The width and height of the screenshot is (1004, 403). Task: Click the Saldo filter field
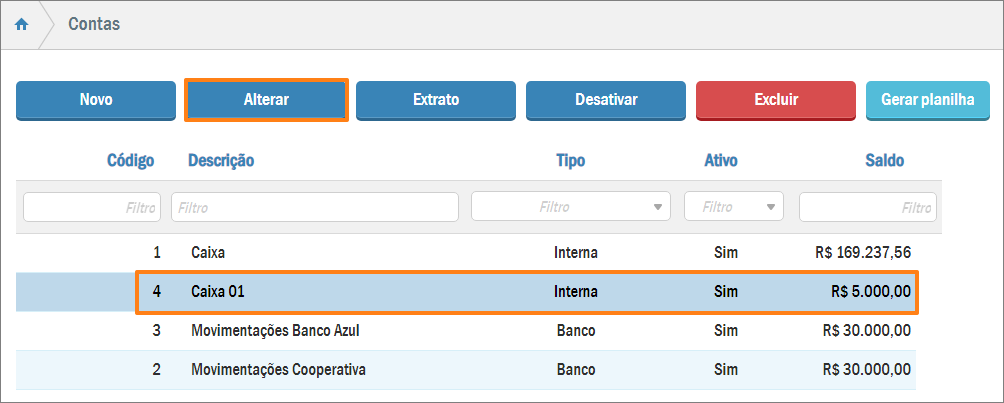(867, 207)
